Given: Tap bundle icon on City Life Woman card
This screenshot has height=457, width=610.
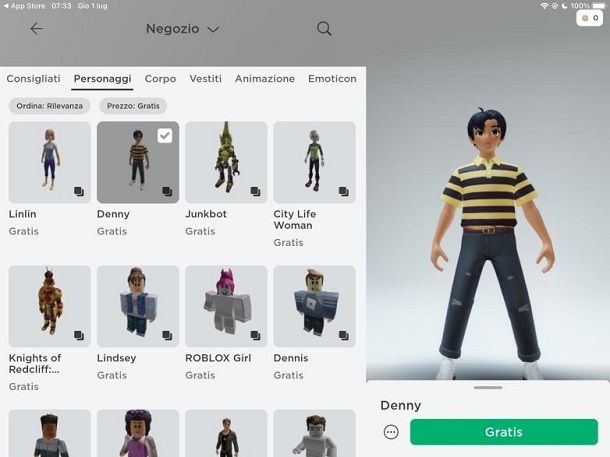Looking at the screenshot, I should (x=344, y=191).
